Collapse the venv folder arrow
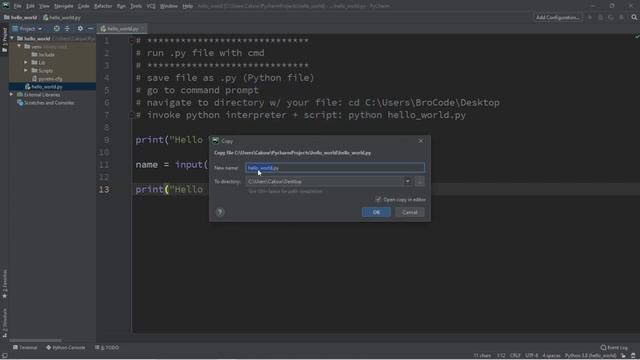The width and height of the screenshot is (640, 360). click(19, 47)
